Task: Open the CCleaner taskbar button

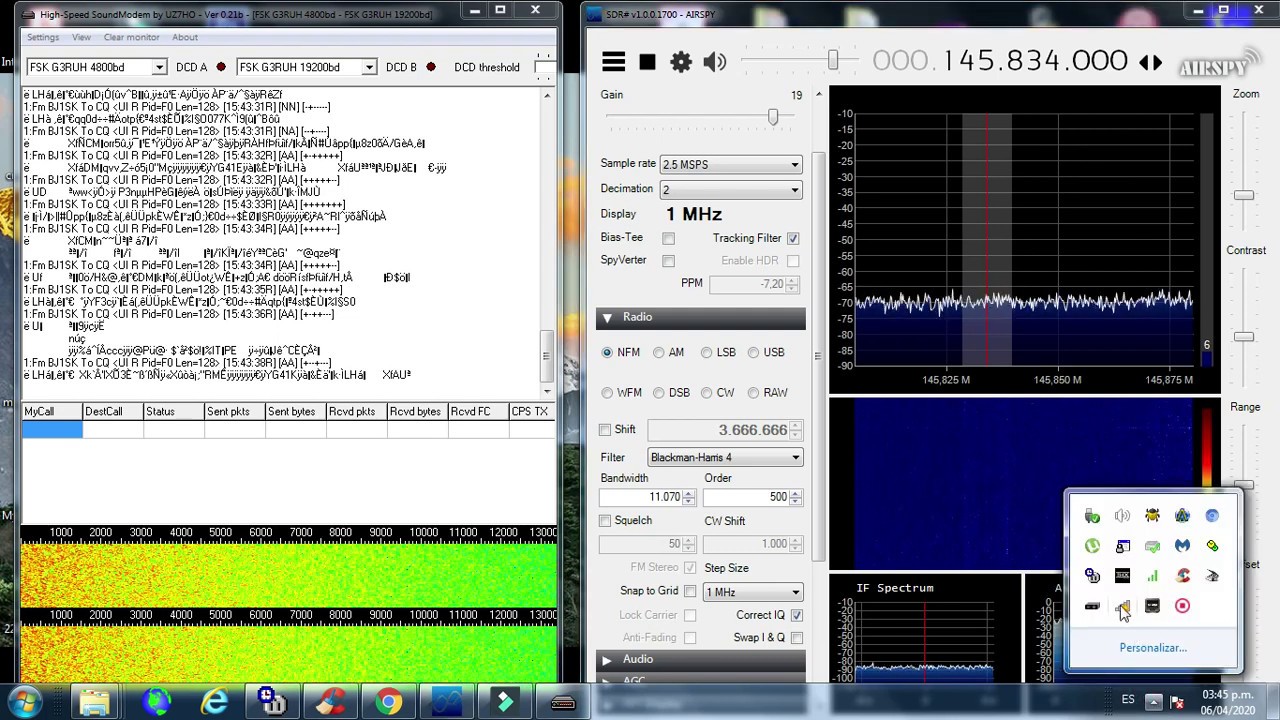Action: coord(331,702)
